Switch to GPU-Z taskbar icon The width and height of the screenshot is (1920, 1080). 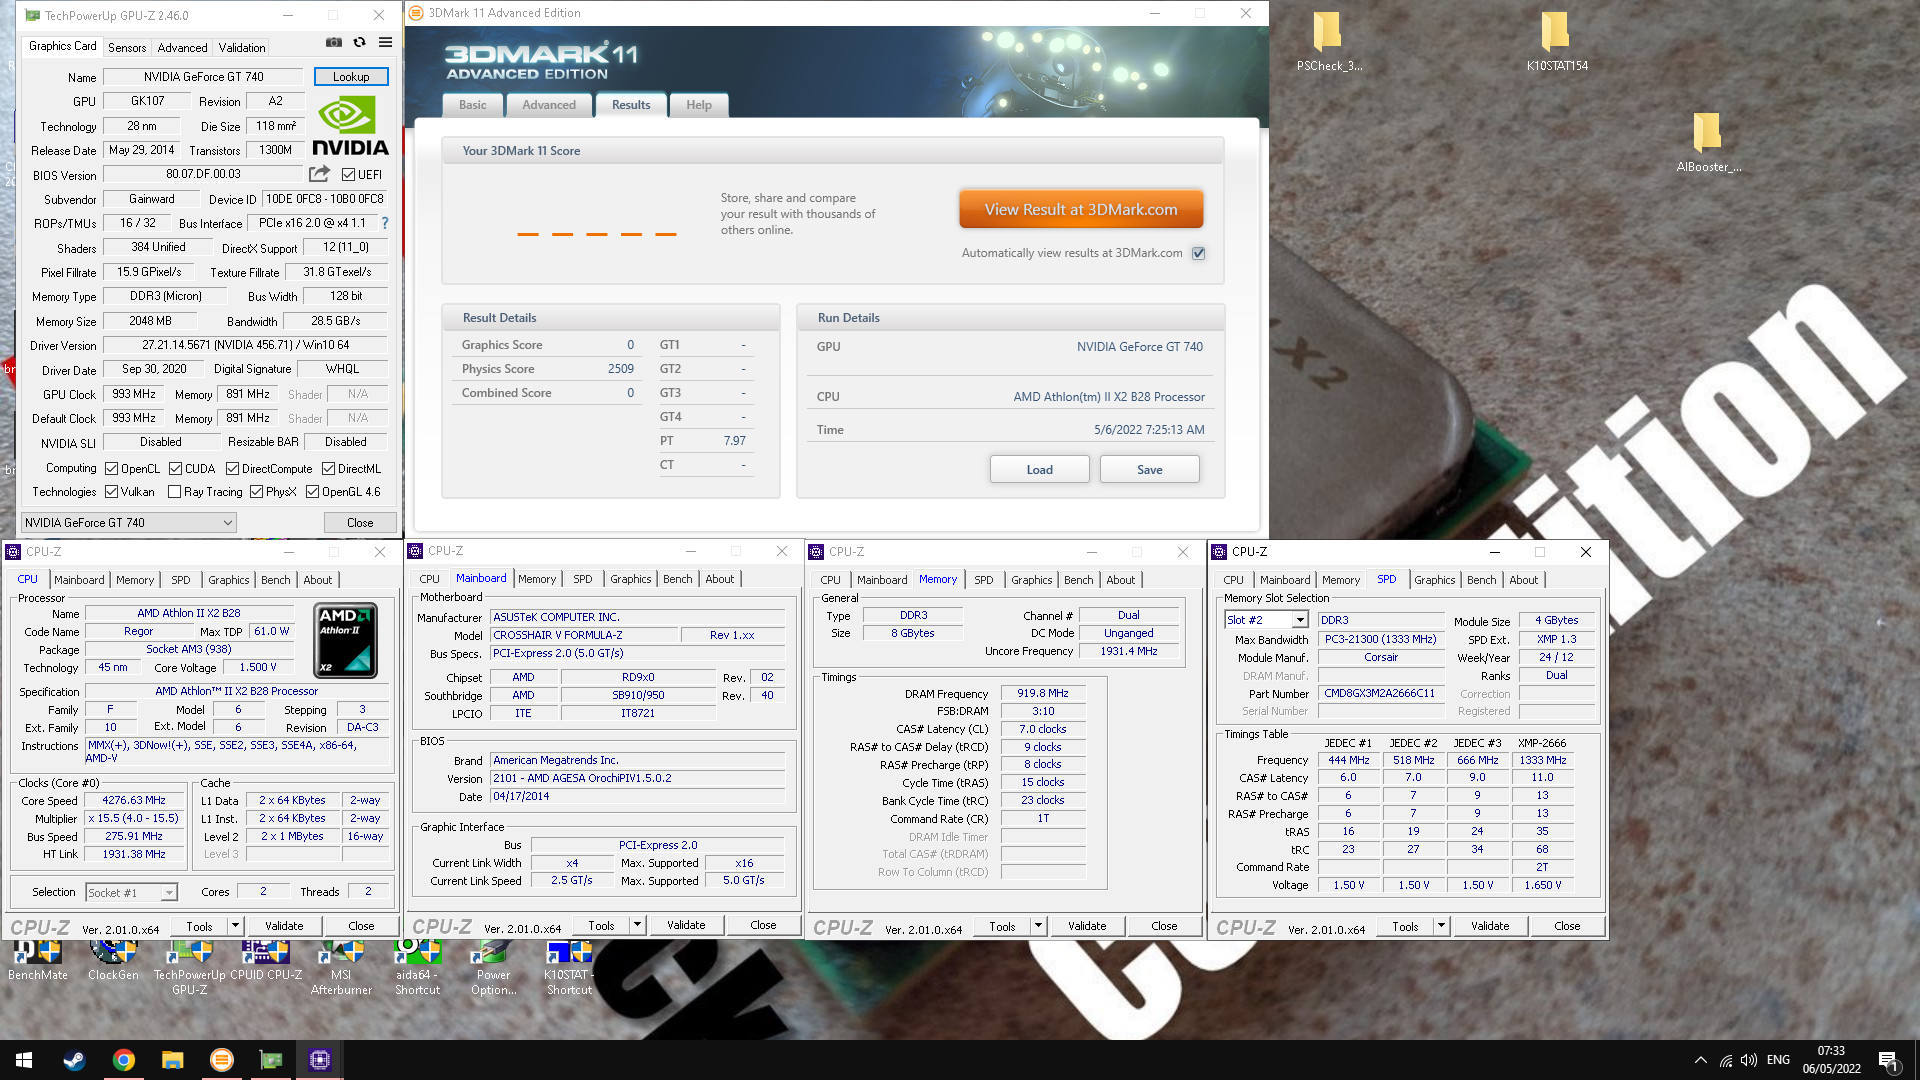[271, 1060]
